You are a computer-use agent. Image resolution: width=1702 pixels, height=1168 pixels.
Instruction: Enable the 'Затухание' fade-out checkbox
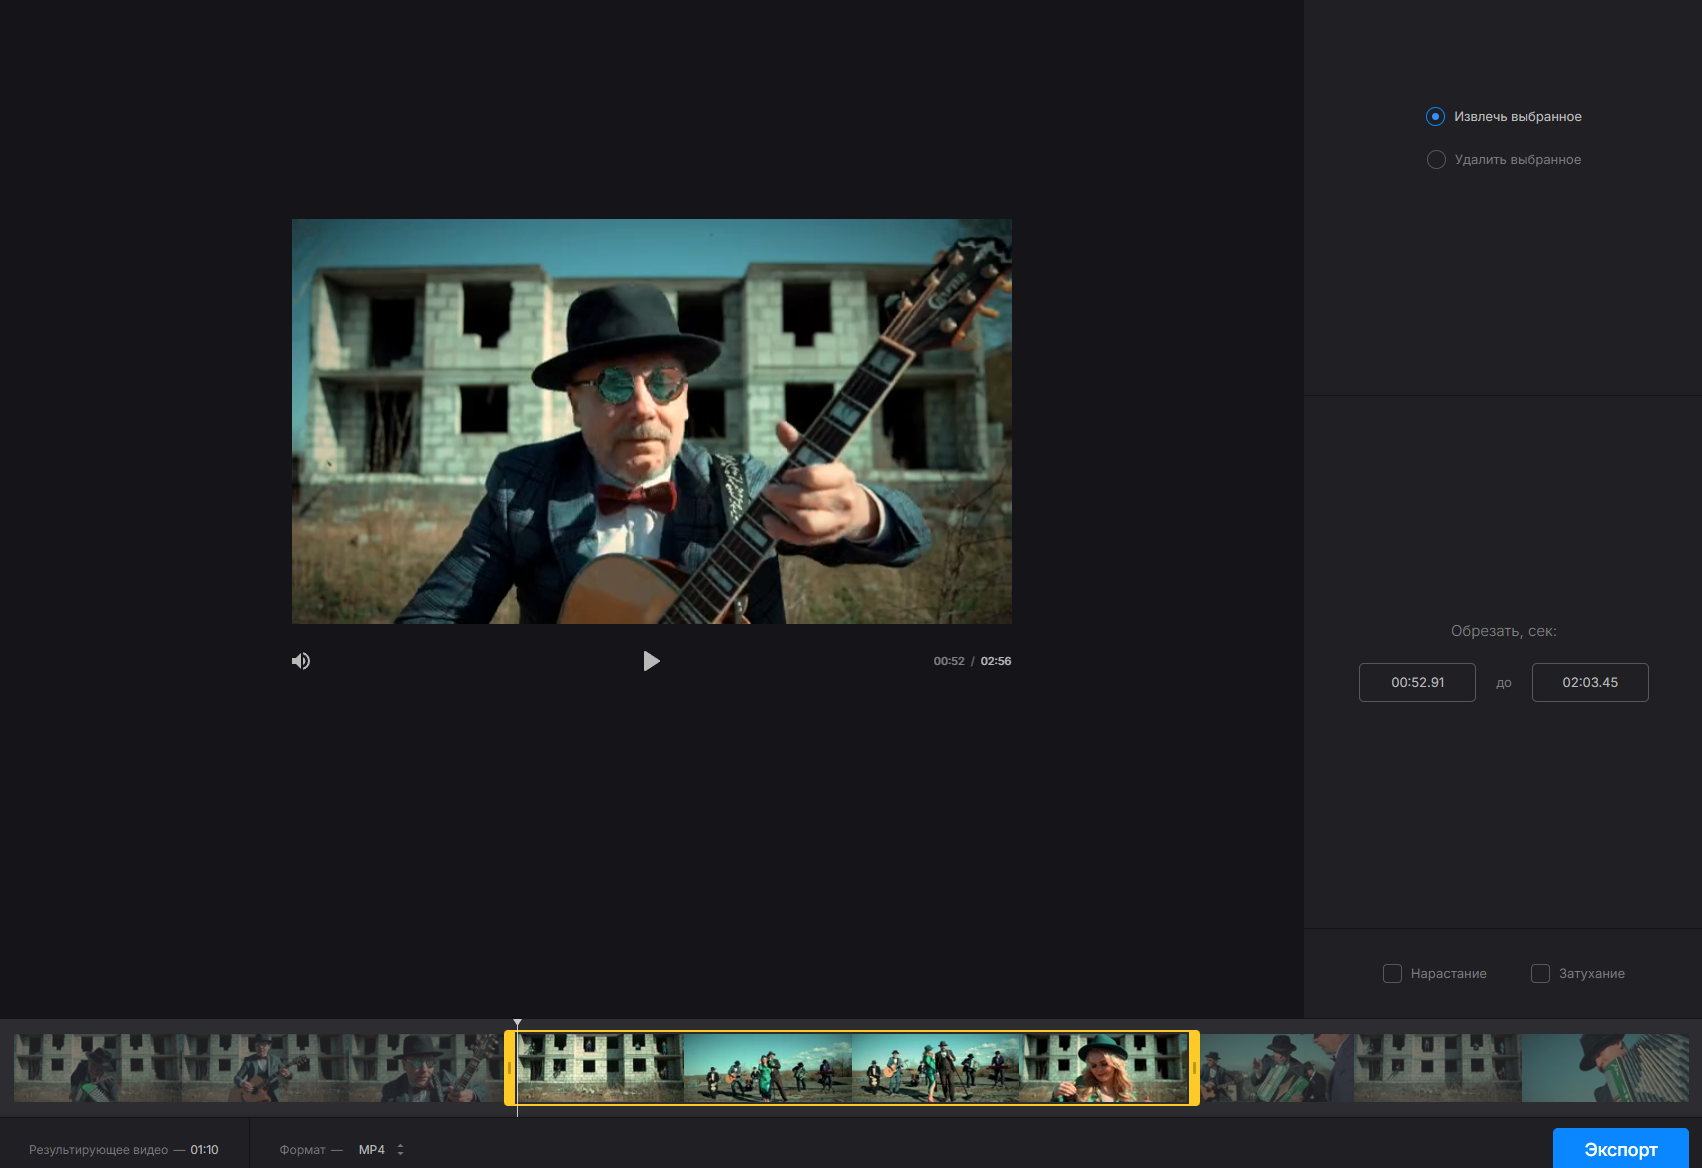[1540, 973]
